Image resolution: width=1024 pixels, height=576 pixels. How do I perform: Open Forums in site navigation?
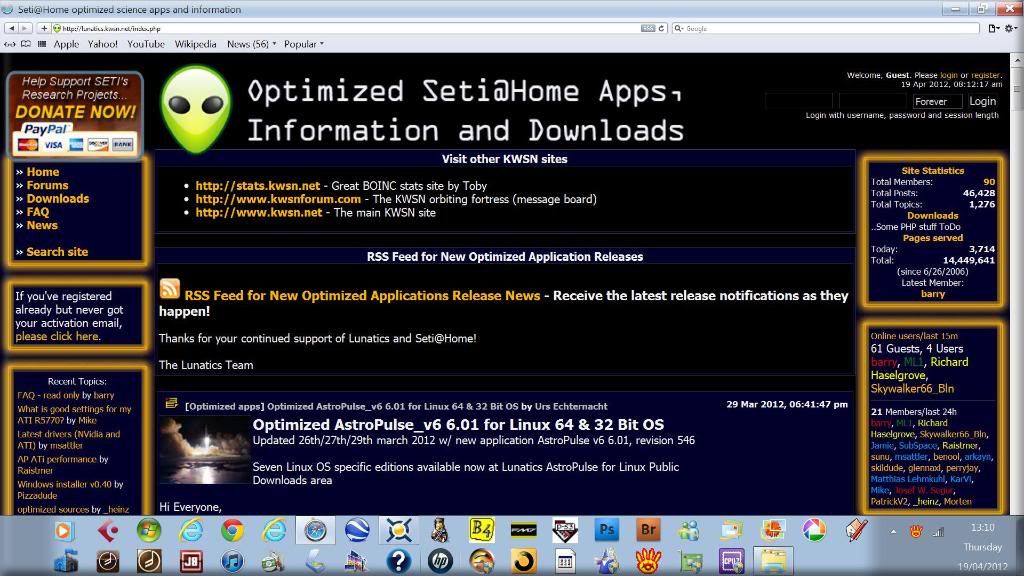pyautogui.click(x=47, y=185)
